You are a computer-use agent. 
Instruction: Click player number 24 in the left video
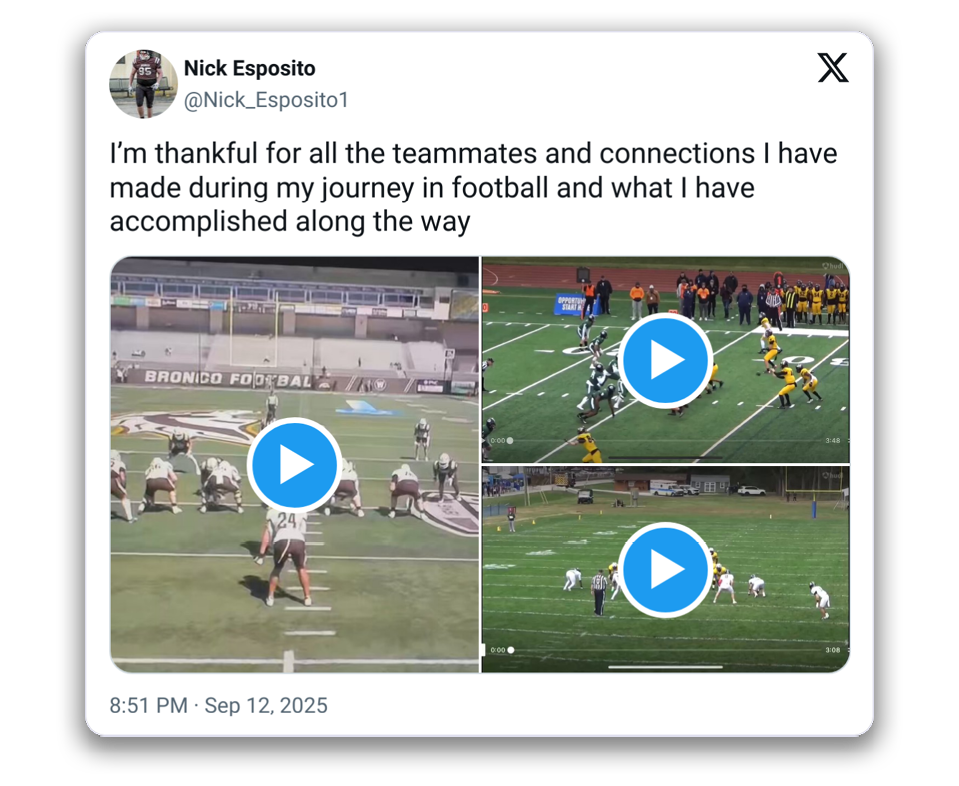coord(286,554)
